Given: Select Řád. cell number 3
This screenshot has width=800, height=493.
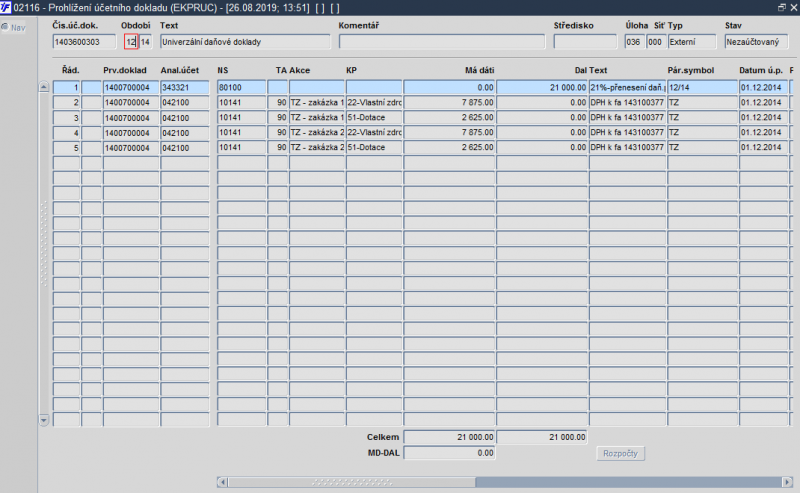Looking at the screenshot, I should click(66, 118).
